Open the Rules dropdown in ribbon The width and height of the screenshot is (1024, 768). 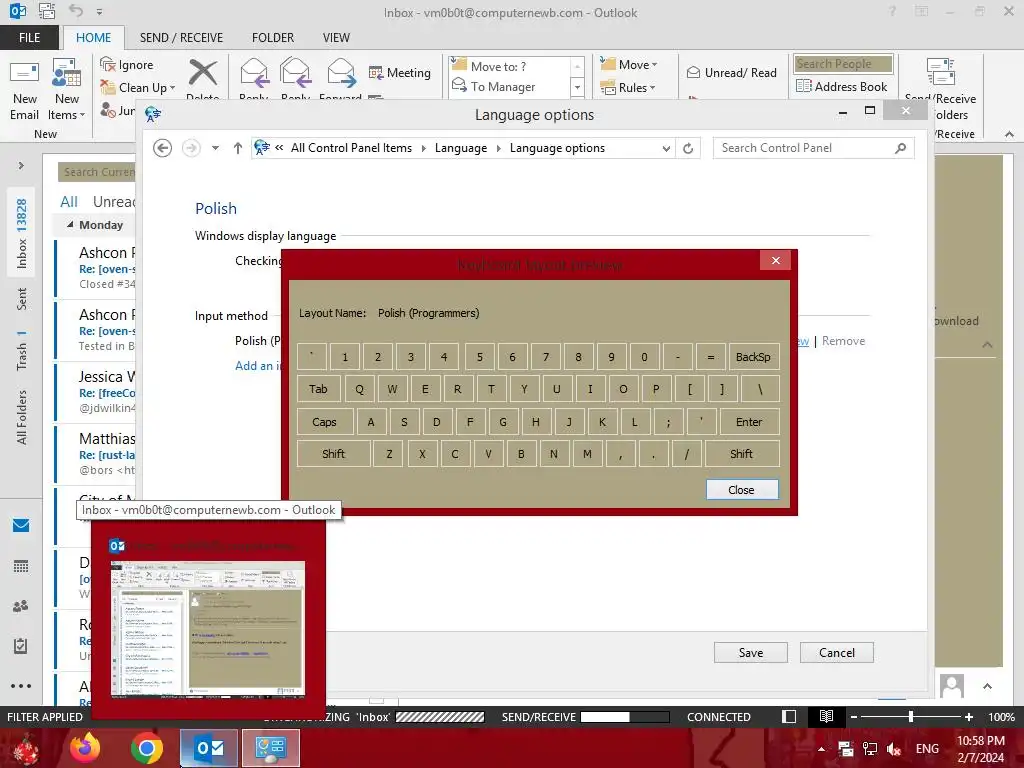[x=628, y=88]
